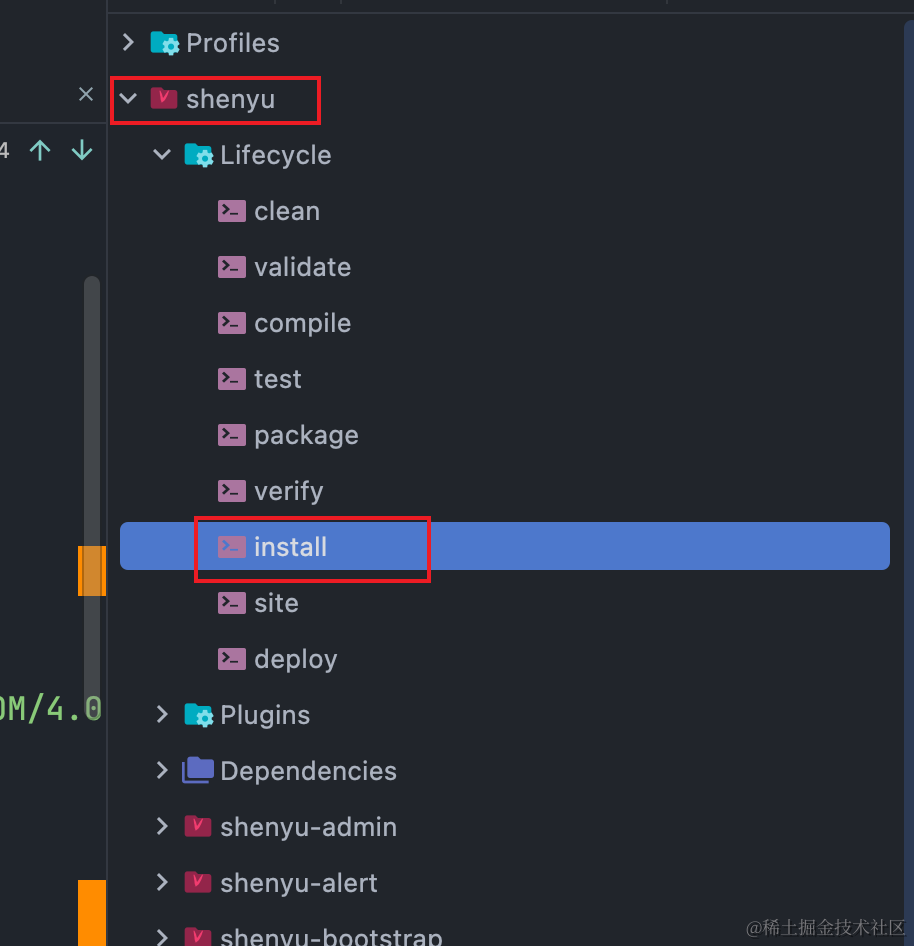Select the shenyu root project label
The width and height of the screenshot is (914, 946).
point(230,100)
